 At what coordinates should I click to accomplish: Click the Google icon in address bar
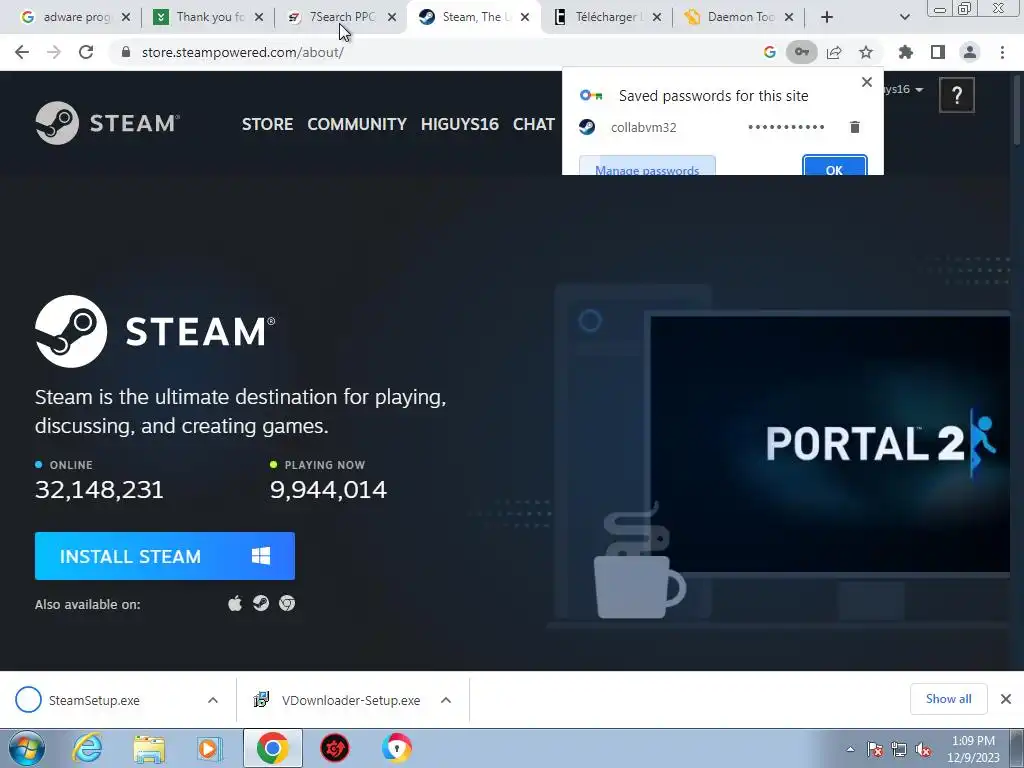tap(769, 52)
